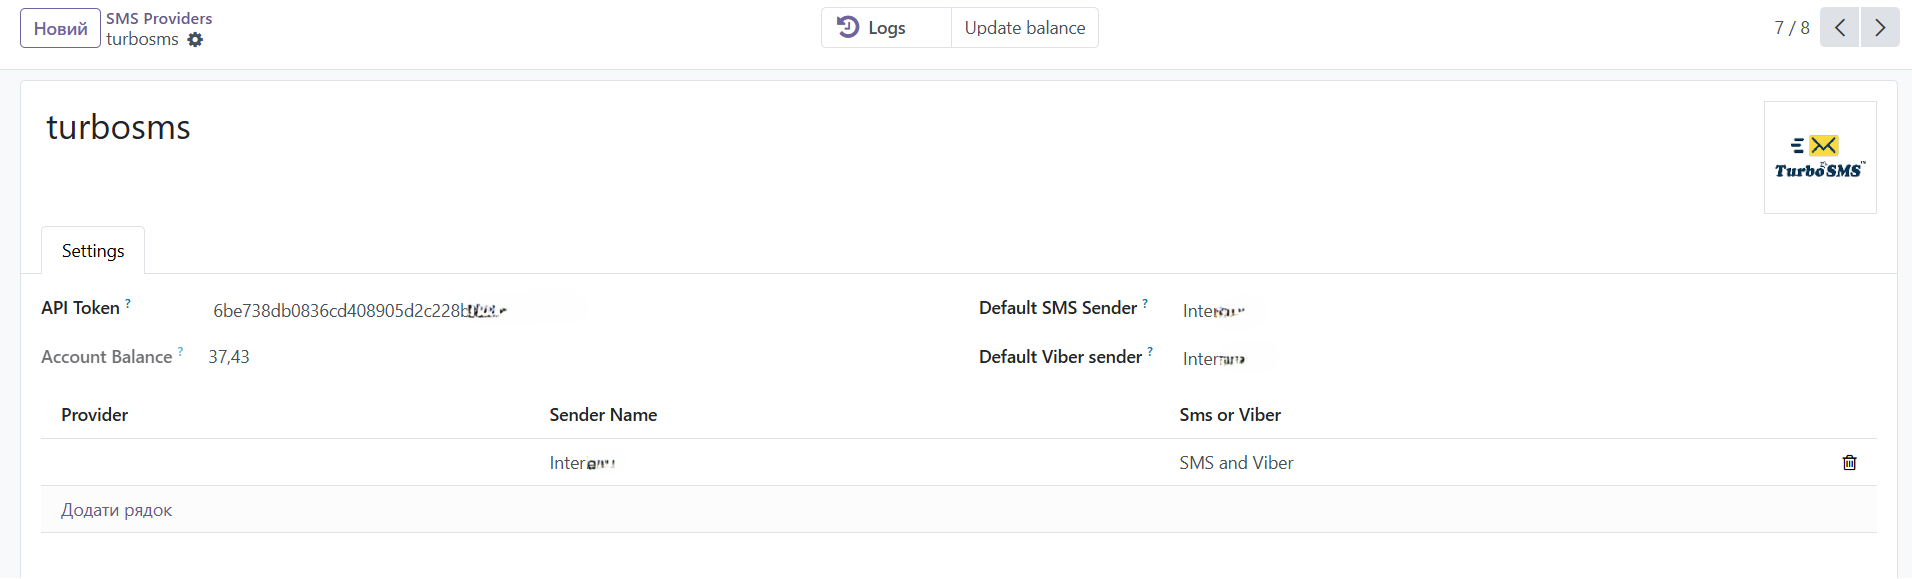1912x579 pixels.
Task: Show help tooltip for Account Balance
Action: point(180,352)
